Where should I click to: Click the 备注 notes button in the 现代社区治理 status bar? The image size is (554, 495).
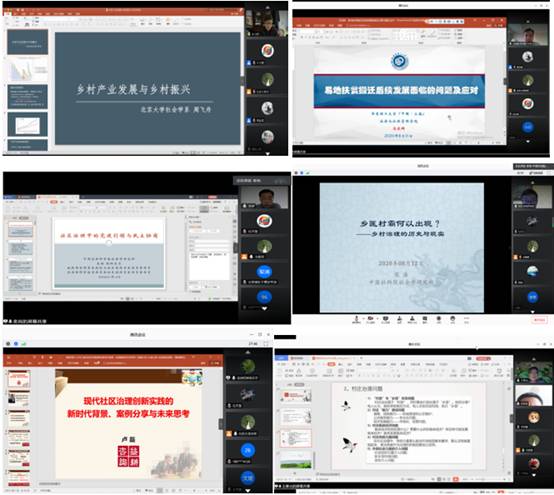(x=139, y=491)
